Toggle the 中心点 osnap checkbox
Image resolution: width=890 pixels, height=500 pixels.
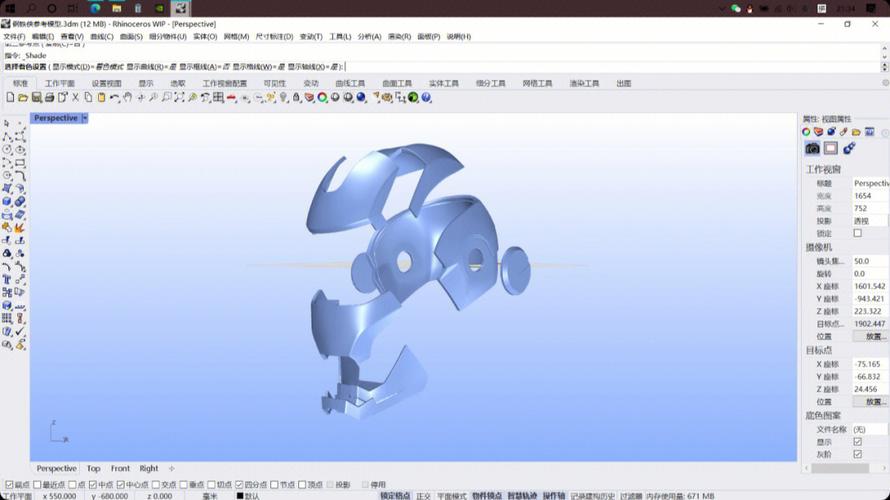click(x=120, y=485)
